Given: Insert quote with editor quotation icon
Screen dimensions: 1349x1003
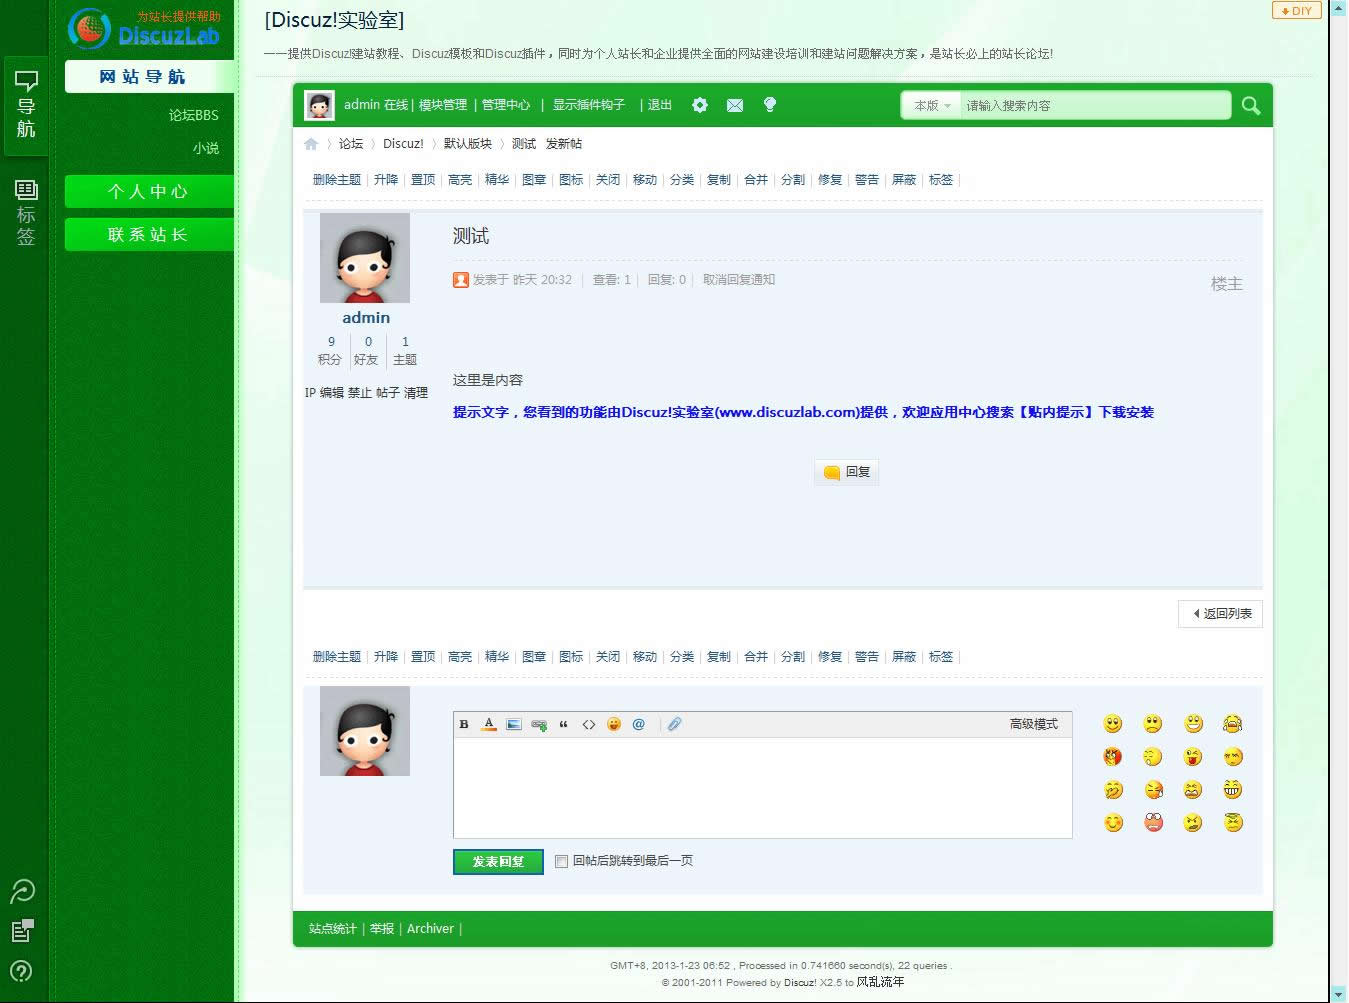Looking at the screenshot, I should tap(564, 724).
